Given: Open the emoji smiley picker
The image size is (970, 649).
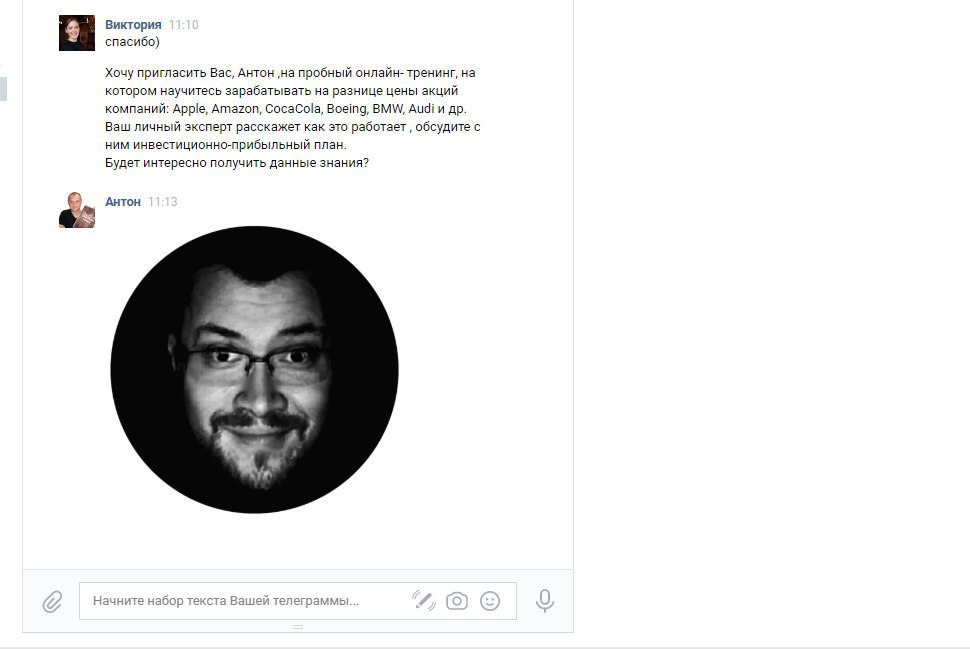Looking at the screenshot, I should pyautogui.click(x=490, y=601).
